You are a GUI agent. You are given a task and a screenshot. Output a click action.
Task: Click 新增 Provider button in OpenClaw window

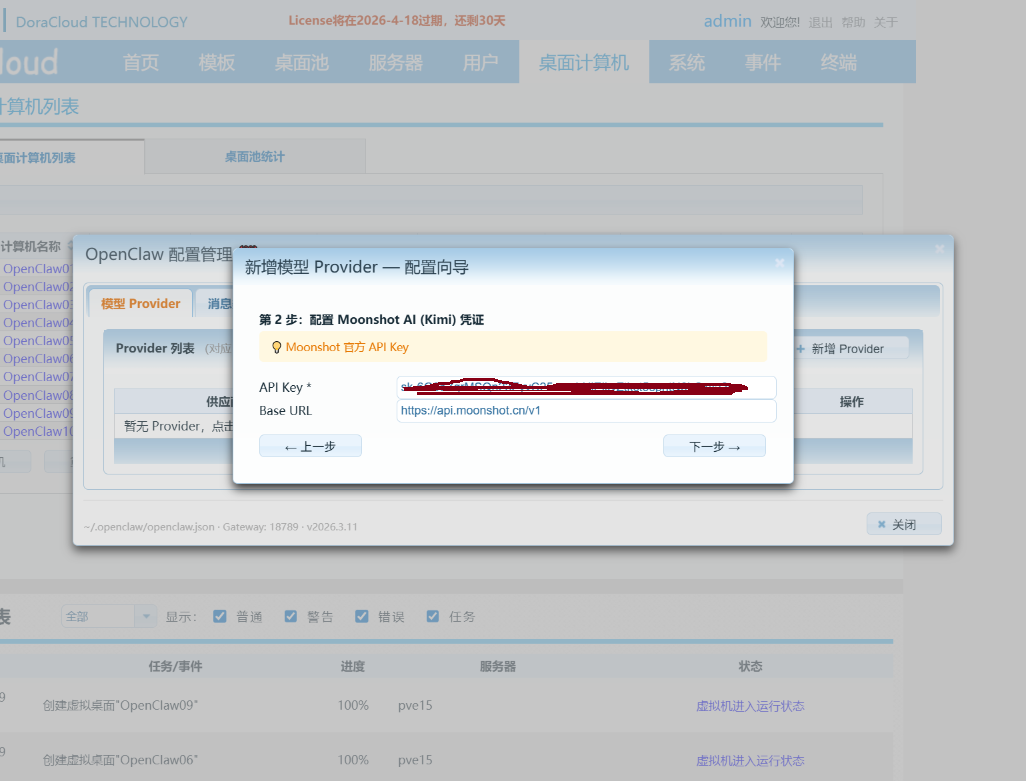pyautogui.click(x=851, y=349)
